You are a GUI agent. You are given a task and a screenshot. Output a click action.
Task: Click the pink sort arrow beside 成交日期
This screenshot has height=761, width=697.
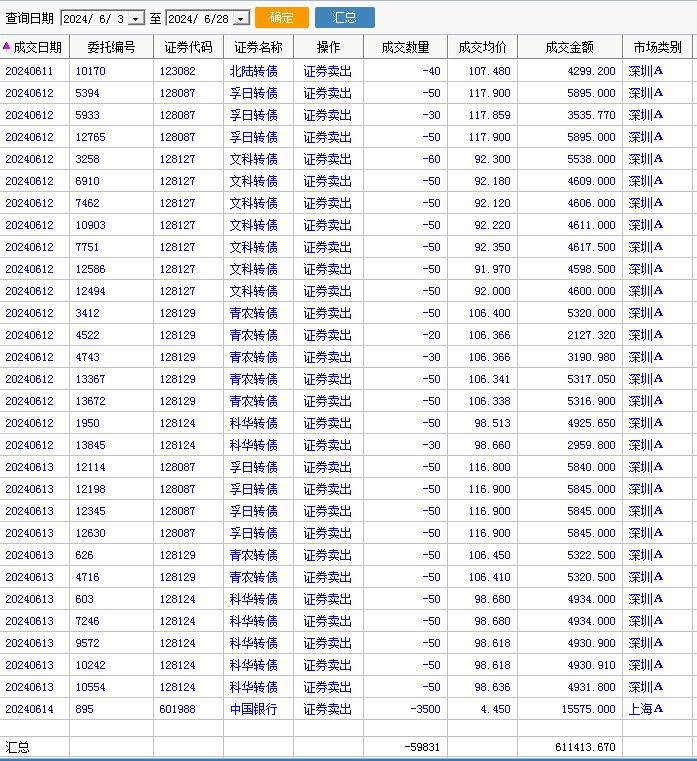[x=6, y=46]
